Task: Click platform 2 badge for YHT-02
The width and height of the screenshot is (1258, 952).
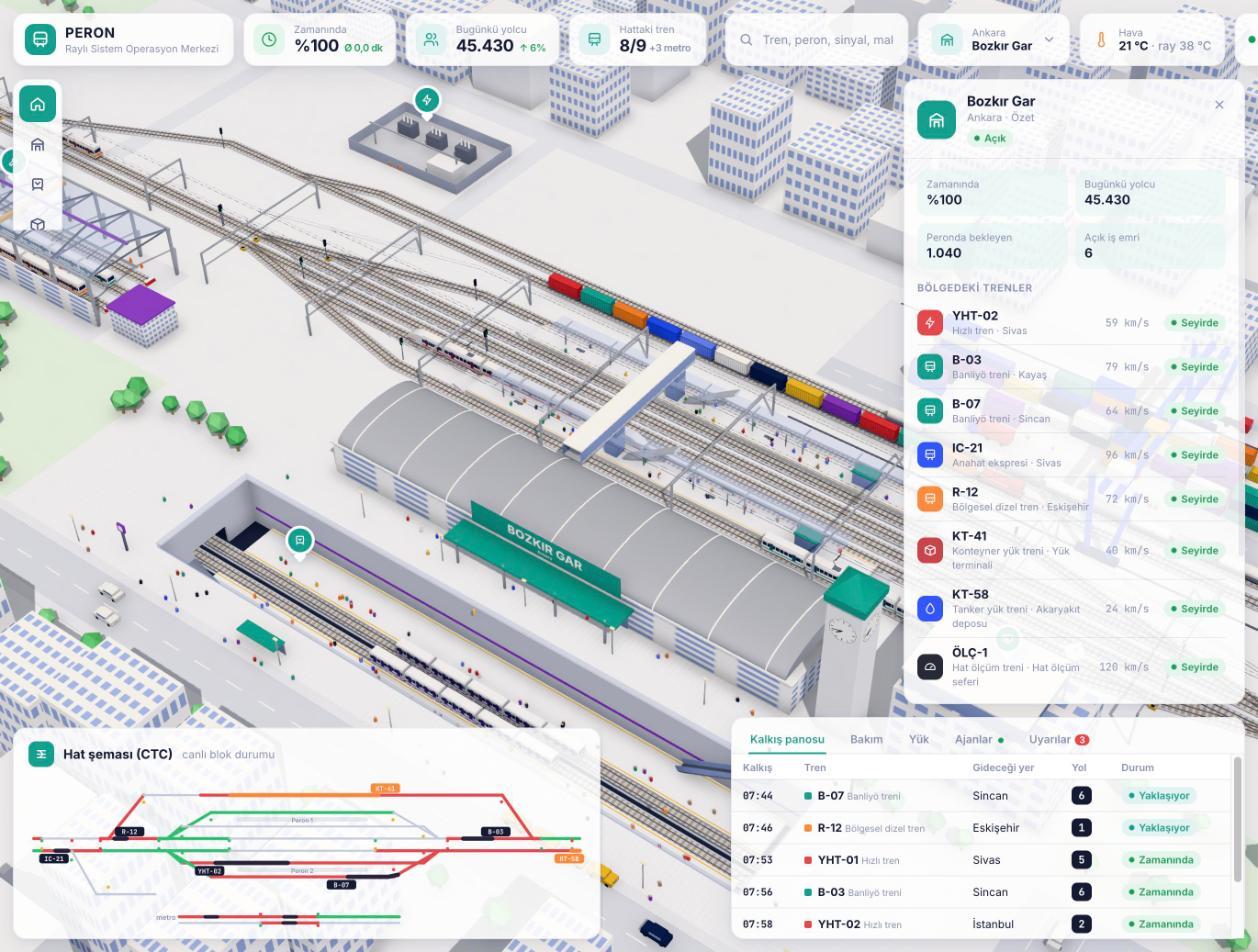Action: 1081,924
